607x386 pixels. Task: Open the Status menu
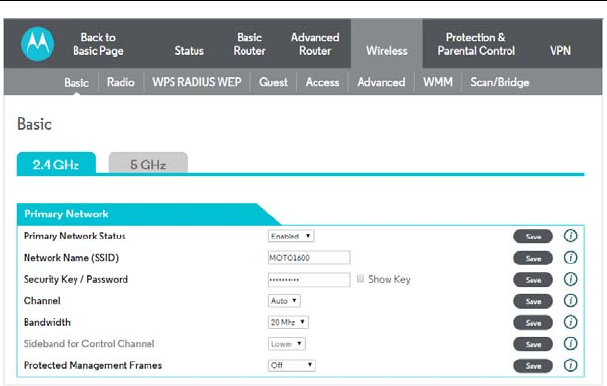(x=189, y=51)
